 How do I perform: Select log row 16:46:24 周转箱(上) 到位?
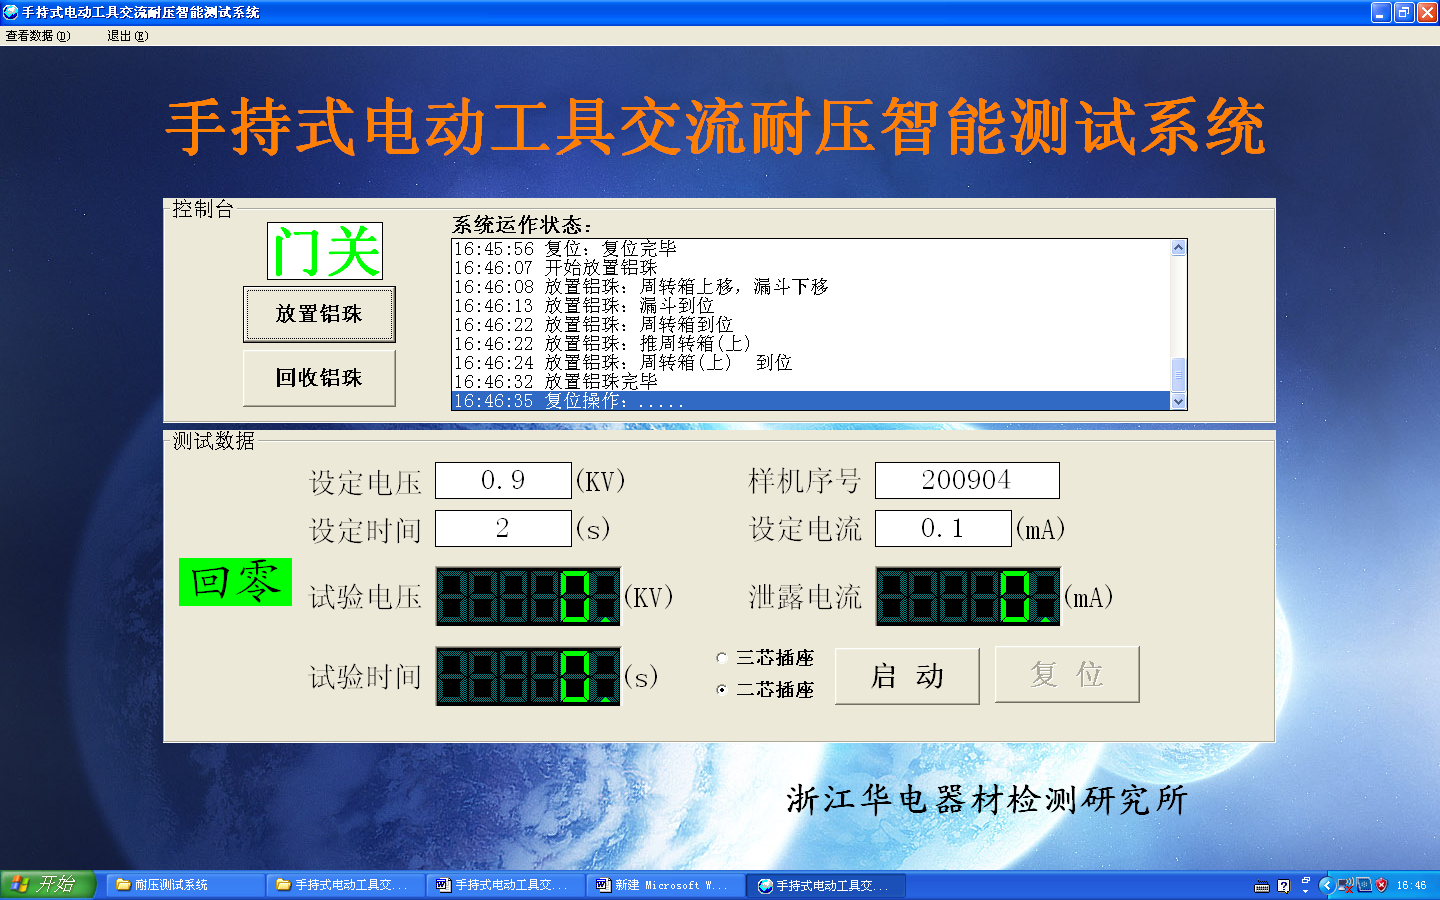811,363
